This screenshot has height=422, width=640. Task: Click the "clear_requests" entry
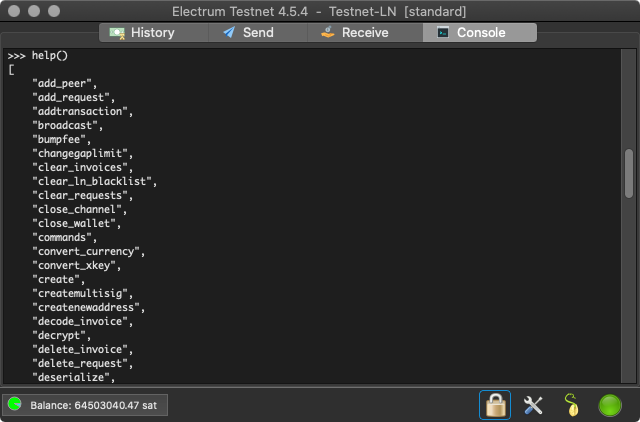coord(82,196)
